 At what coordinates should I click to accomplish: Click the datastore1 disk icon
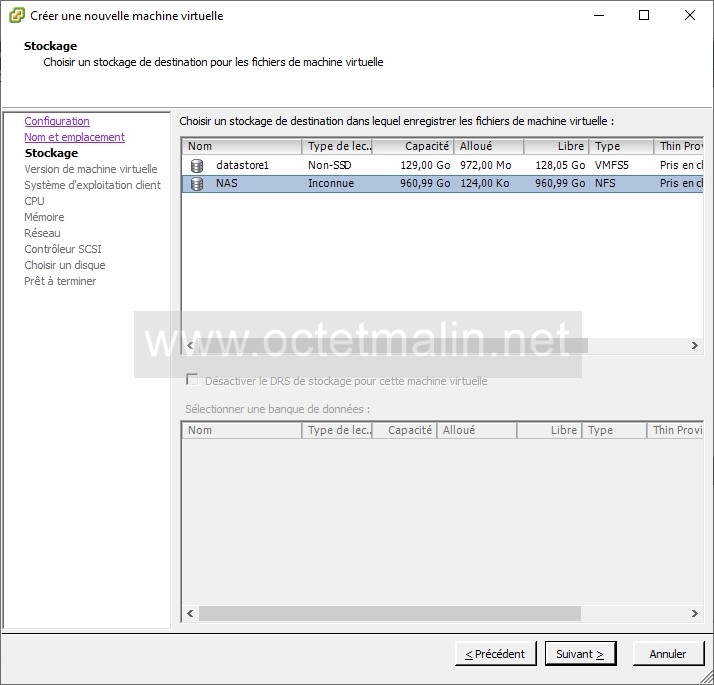pos(197,165)
